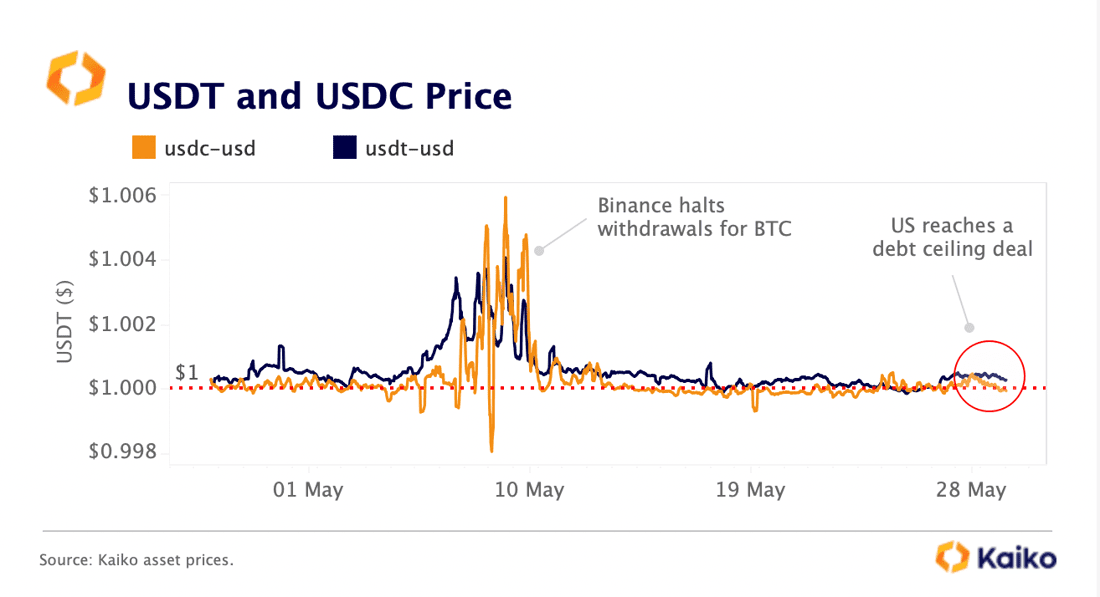Click the Source: Kaiko asset prices text
The width and height of the screenshot is (1100, 597).
tap(136, 560)
